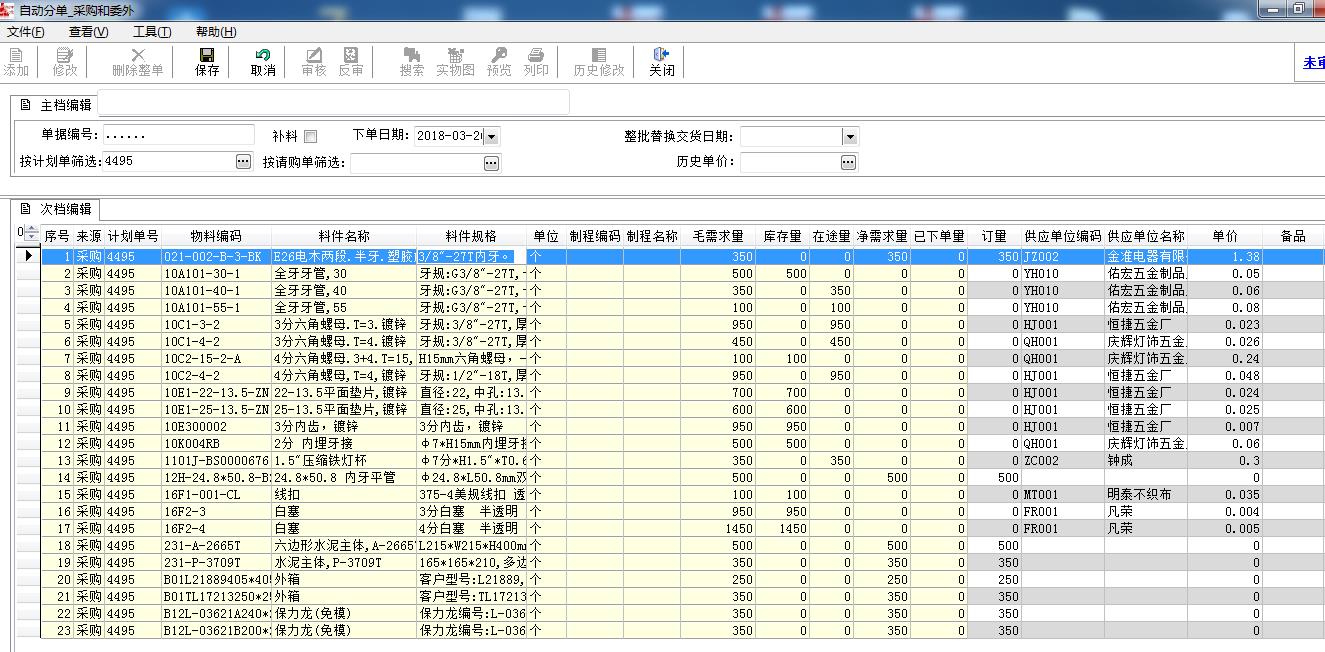Click the 取消 (Cancel) undo arrow icon
1325x652 pixels.
(x=263, y=56)
